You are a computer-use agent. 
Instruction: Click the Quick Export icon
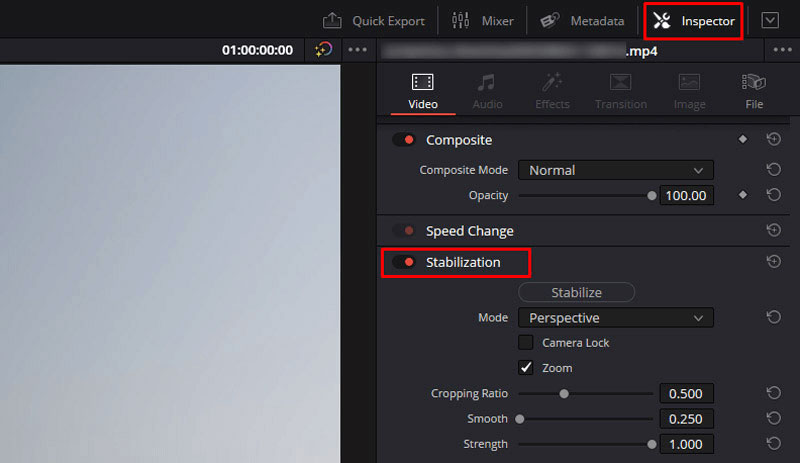[332, 21]
